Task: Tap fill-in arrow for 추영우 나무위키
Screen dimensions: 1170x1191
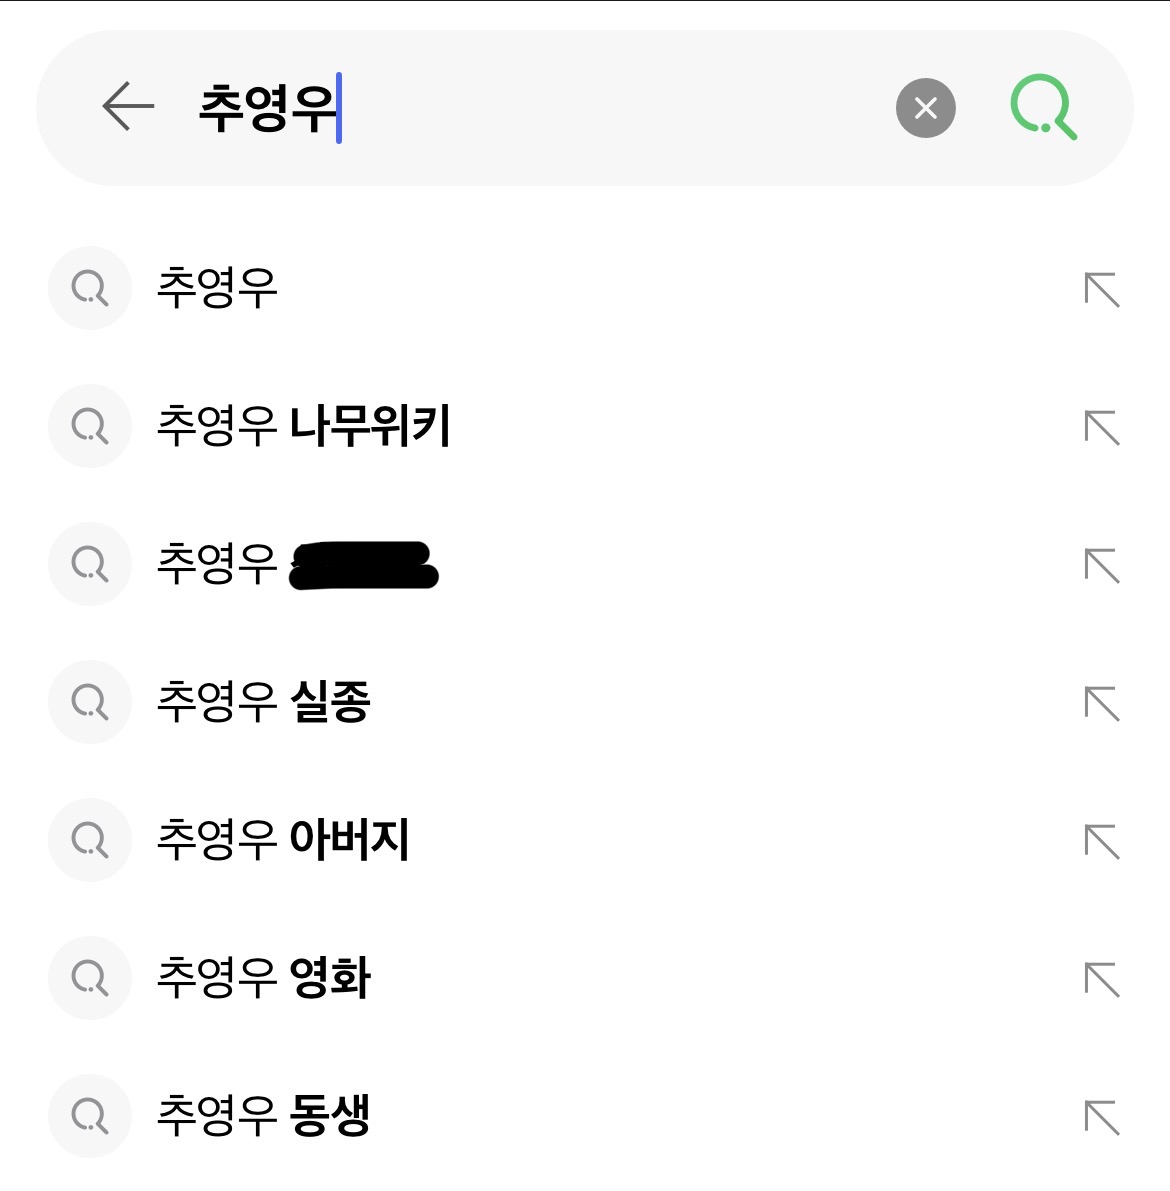Action: tap(1102, 428)
